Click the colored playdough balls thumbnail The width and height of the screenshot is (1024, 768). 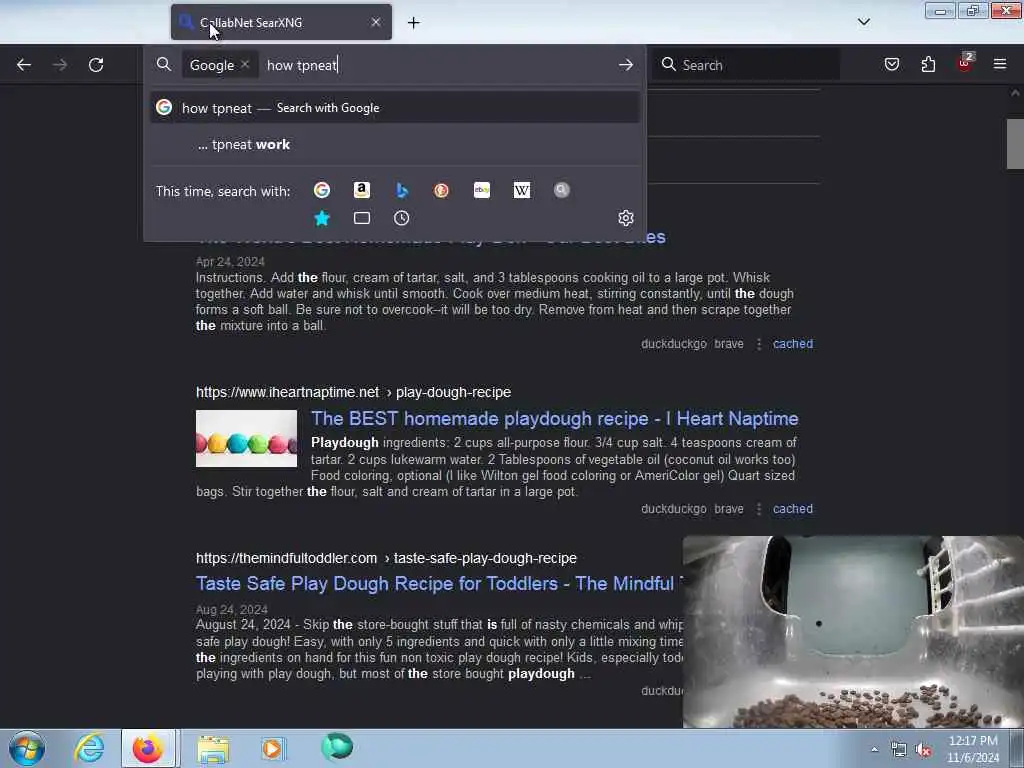pyautogui.click(x=246, y=438)
